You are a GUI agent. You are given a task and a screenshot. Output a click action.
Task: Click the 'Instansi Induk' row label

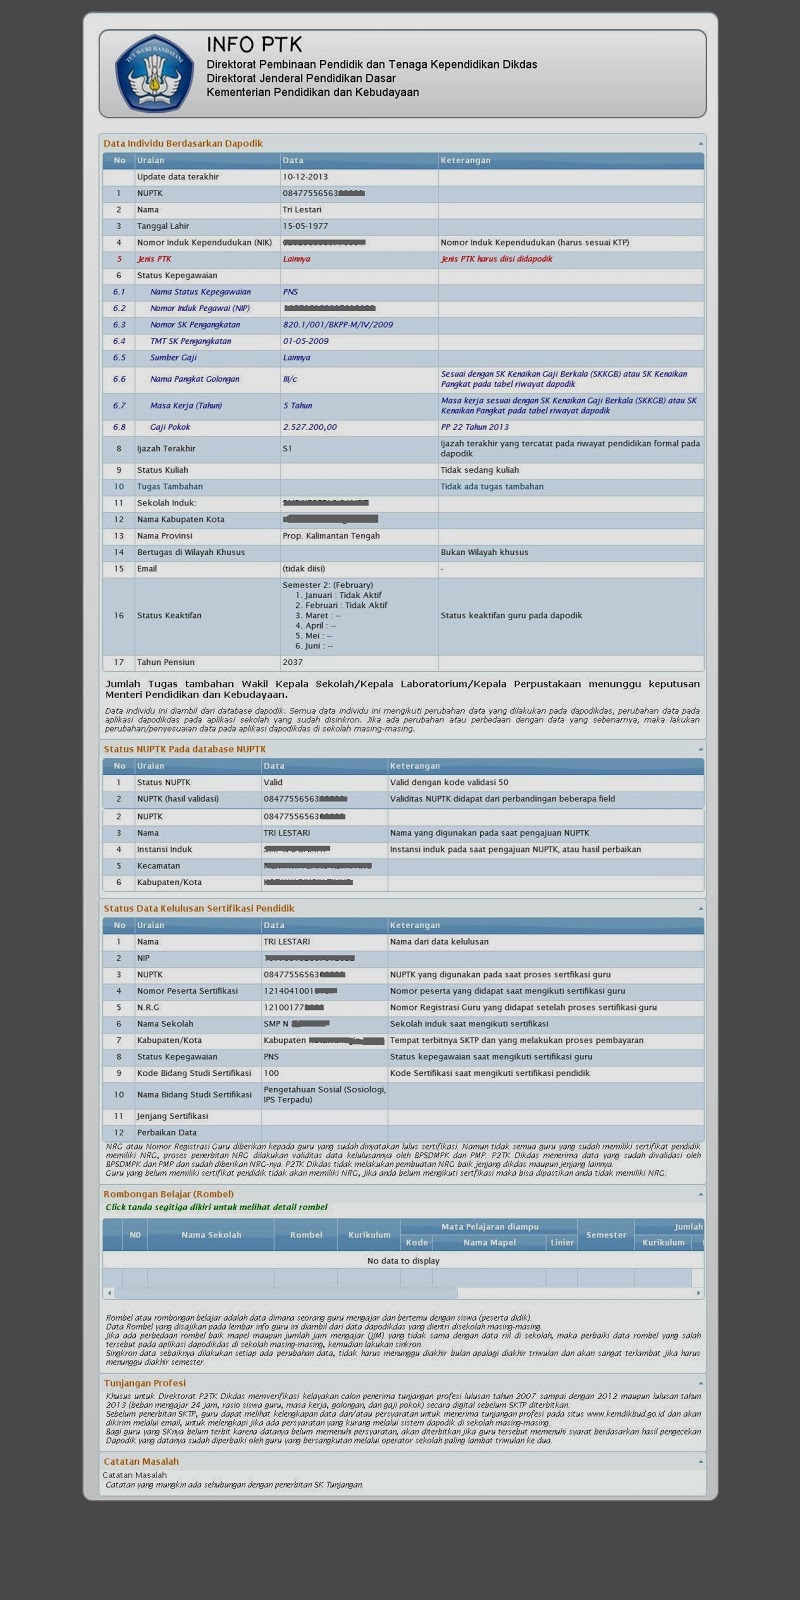(164, 849)
